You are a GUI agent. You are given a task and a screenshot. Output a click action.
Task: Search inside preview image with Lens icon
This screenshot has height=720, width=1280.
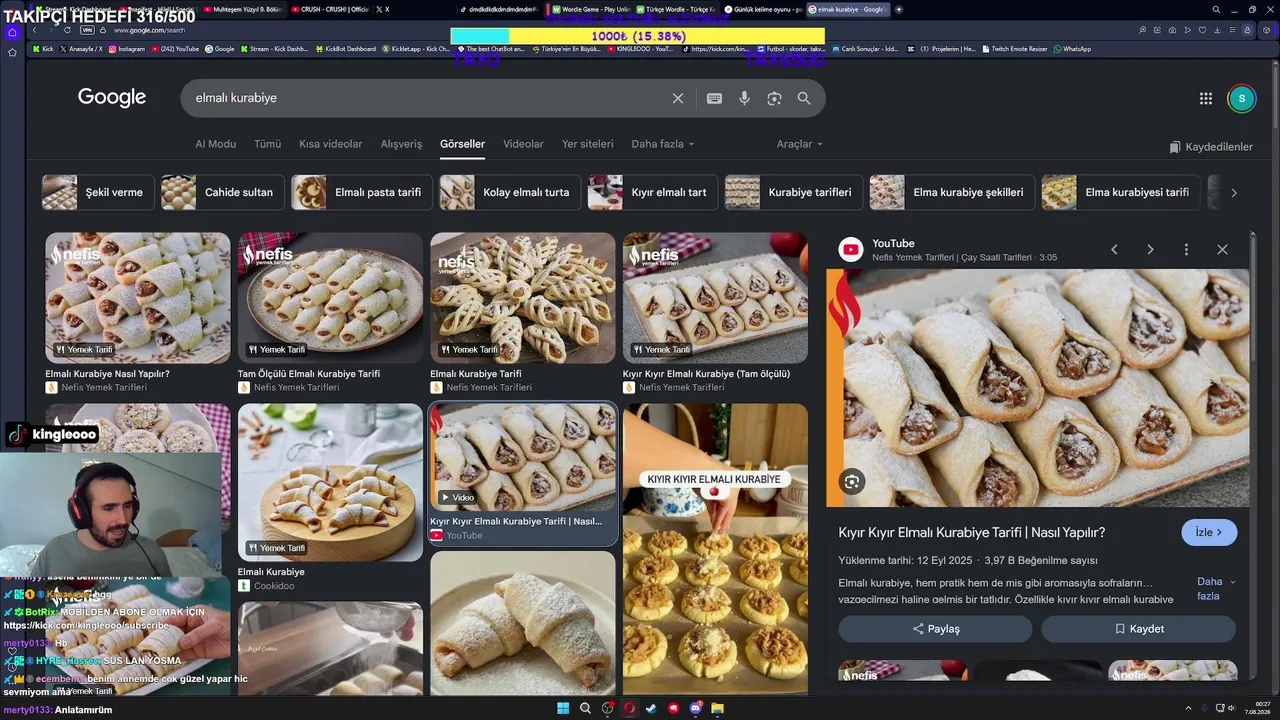pyautogui.click(x=852, y=482)
